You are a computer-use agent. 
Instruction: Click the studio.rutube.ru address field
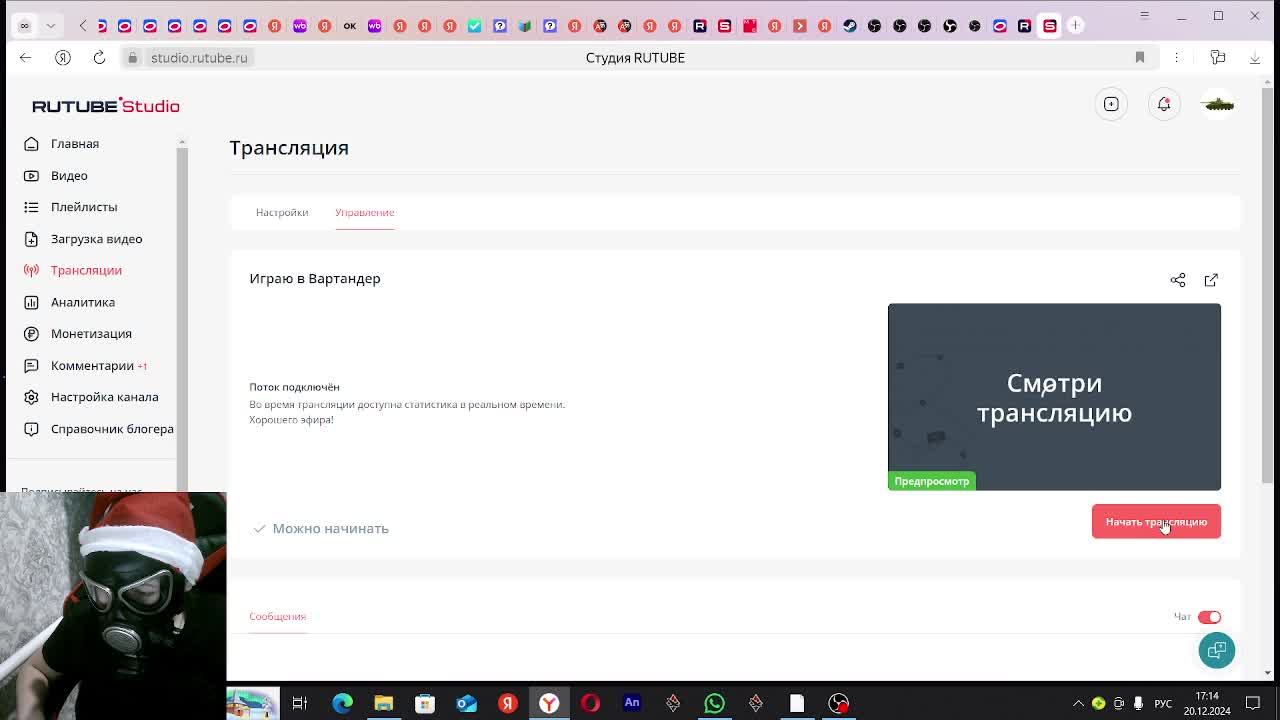tap(199, 58)
